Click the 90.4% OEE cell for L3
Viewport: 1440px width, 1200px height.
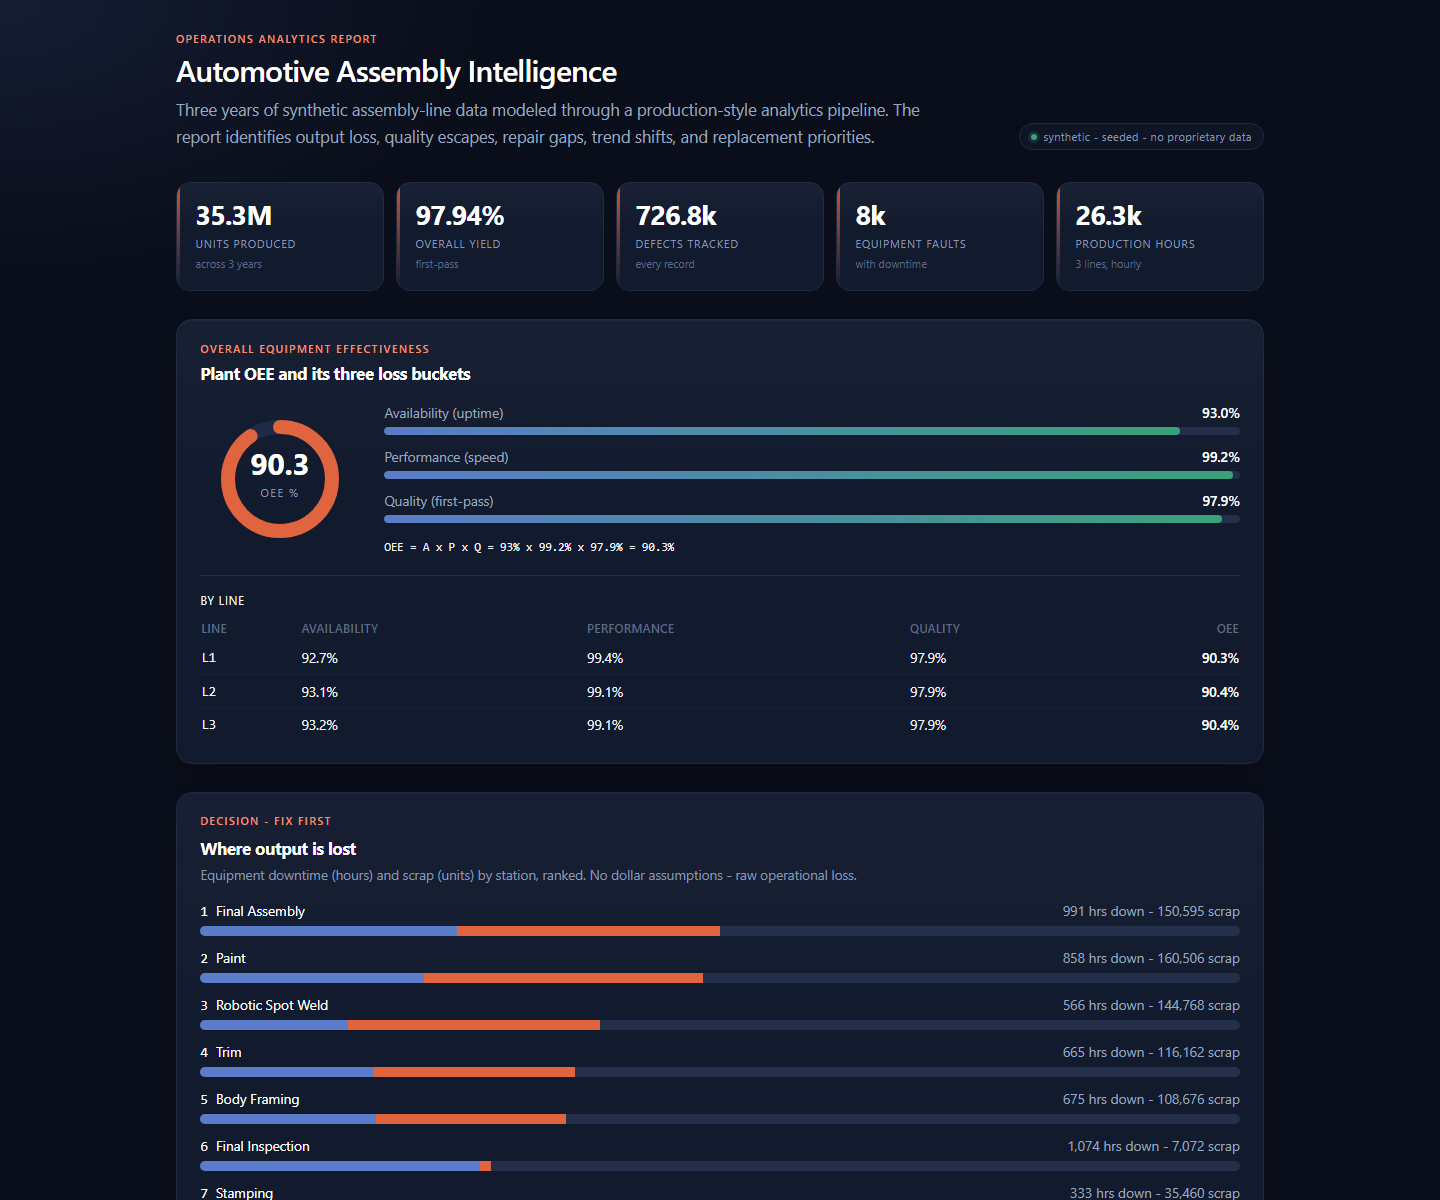pos(1220,725)
